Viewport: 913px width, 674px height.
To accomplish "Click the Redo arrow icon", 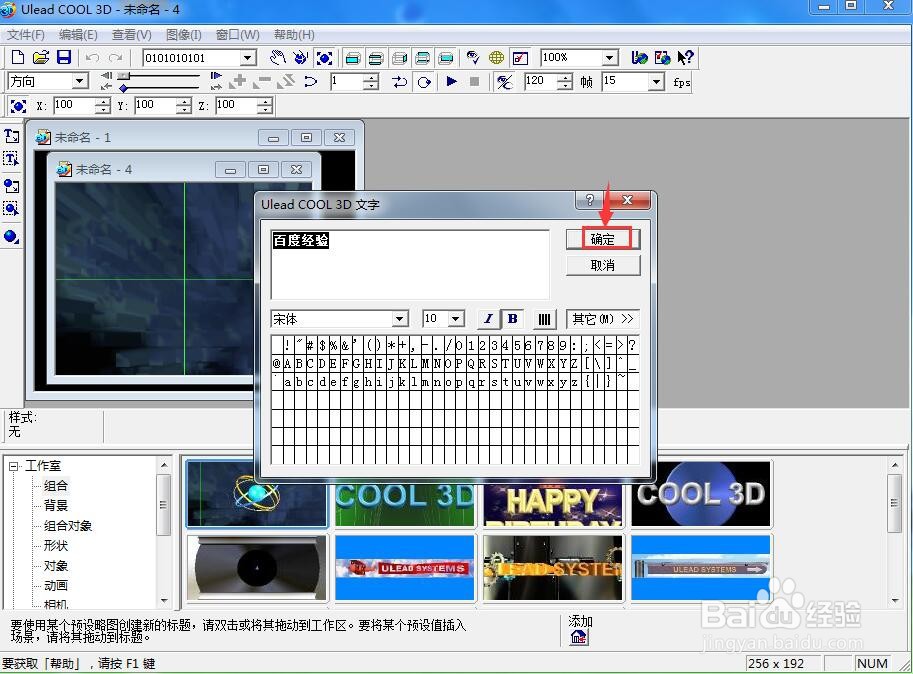I will 115,57.
